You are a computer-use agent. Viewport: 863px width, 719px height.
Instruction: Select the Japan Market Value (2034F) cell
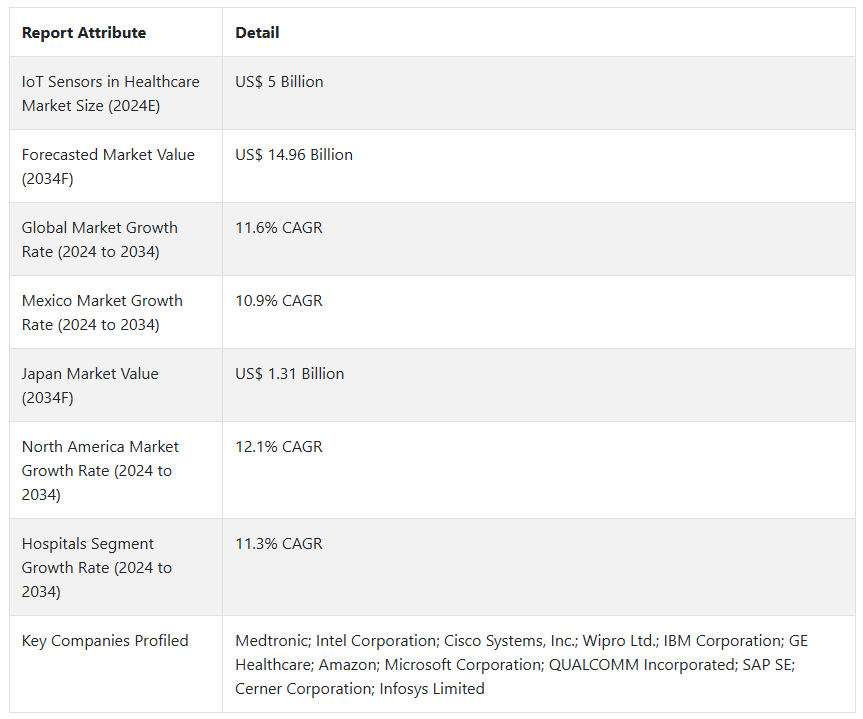[x=90, y=385]
